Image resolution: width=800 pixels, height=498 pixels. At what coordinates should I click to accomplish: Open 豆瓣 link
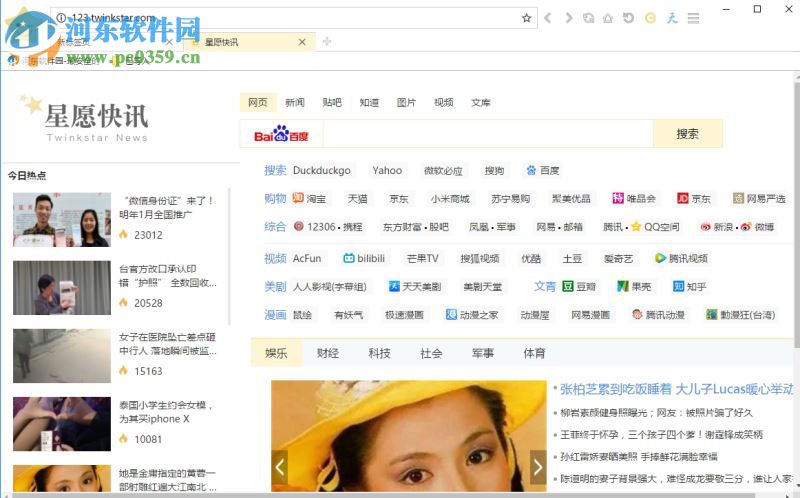(579, 286)
